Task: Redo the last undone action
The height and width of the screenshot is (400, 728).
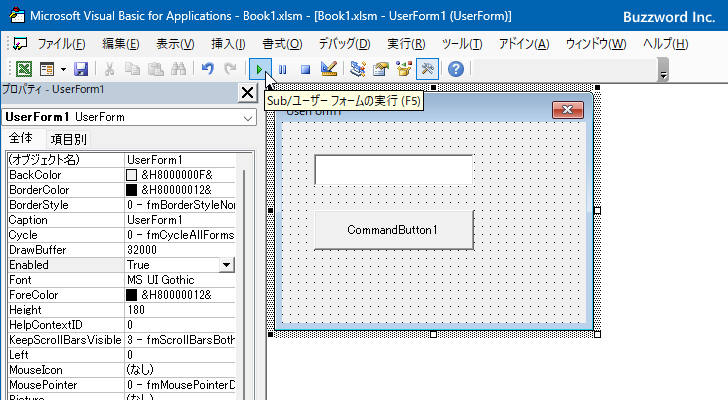Action: [230, 69]
